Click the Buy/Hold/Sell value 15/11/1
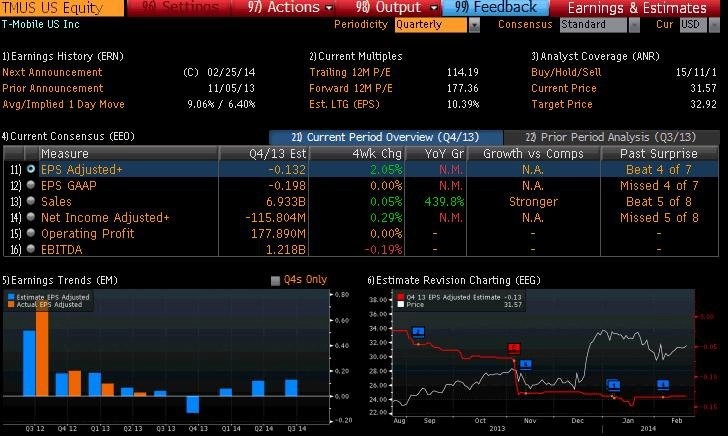 point(696,72)
